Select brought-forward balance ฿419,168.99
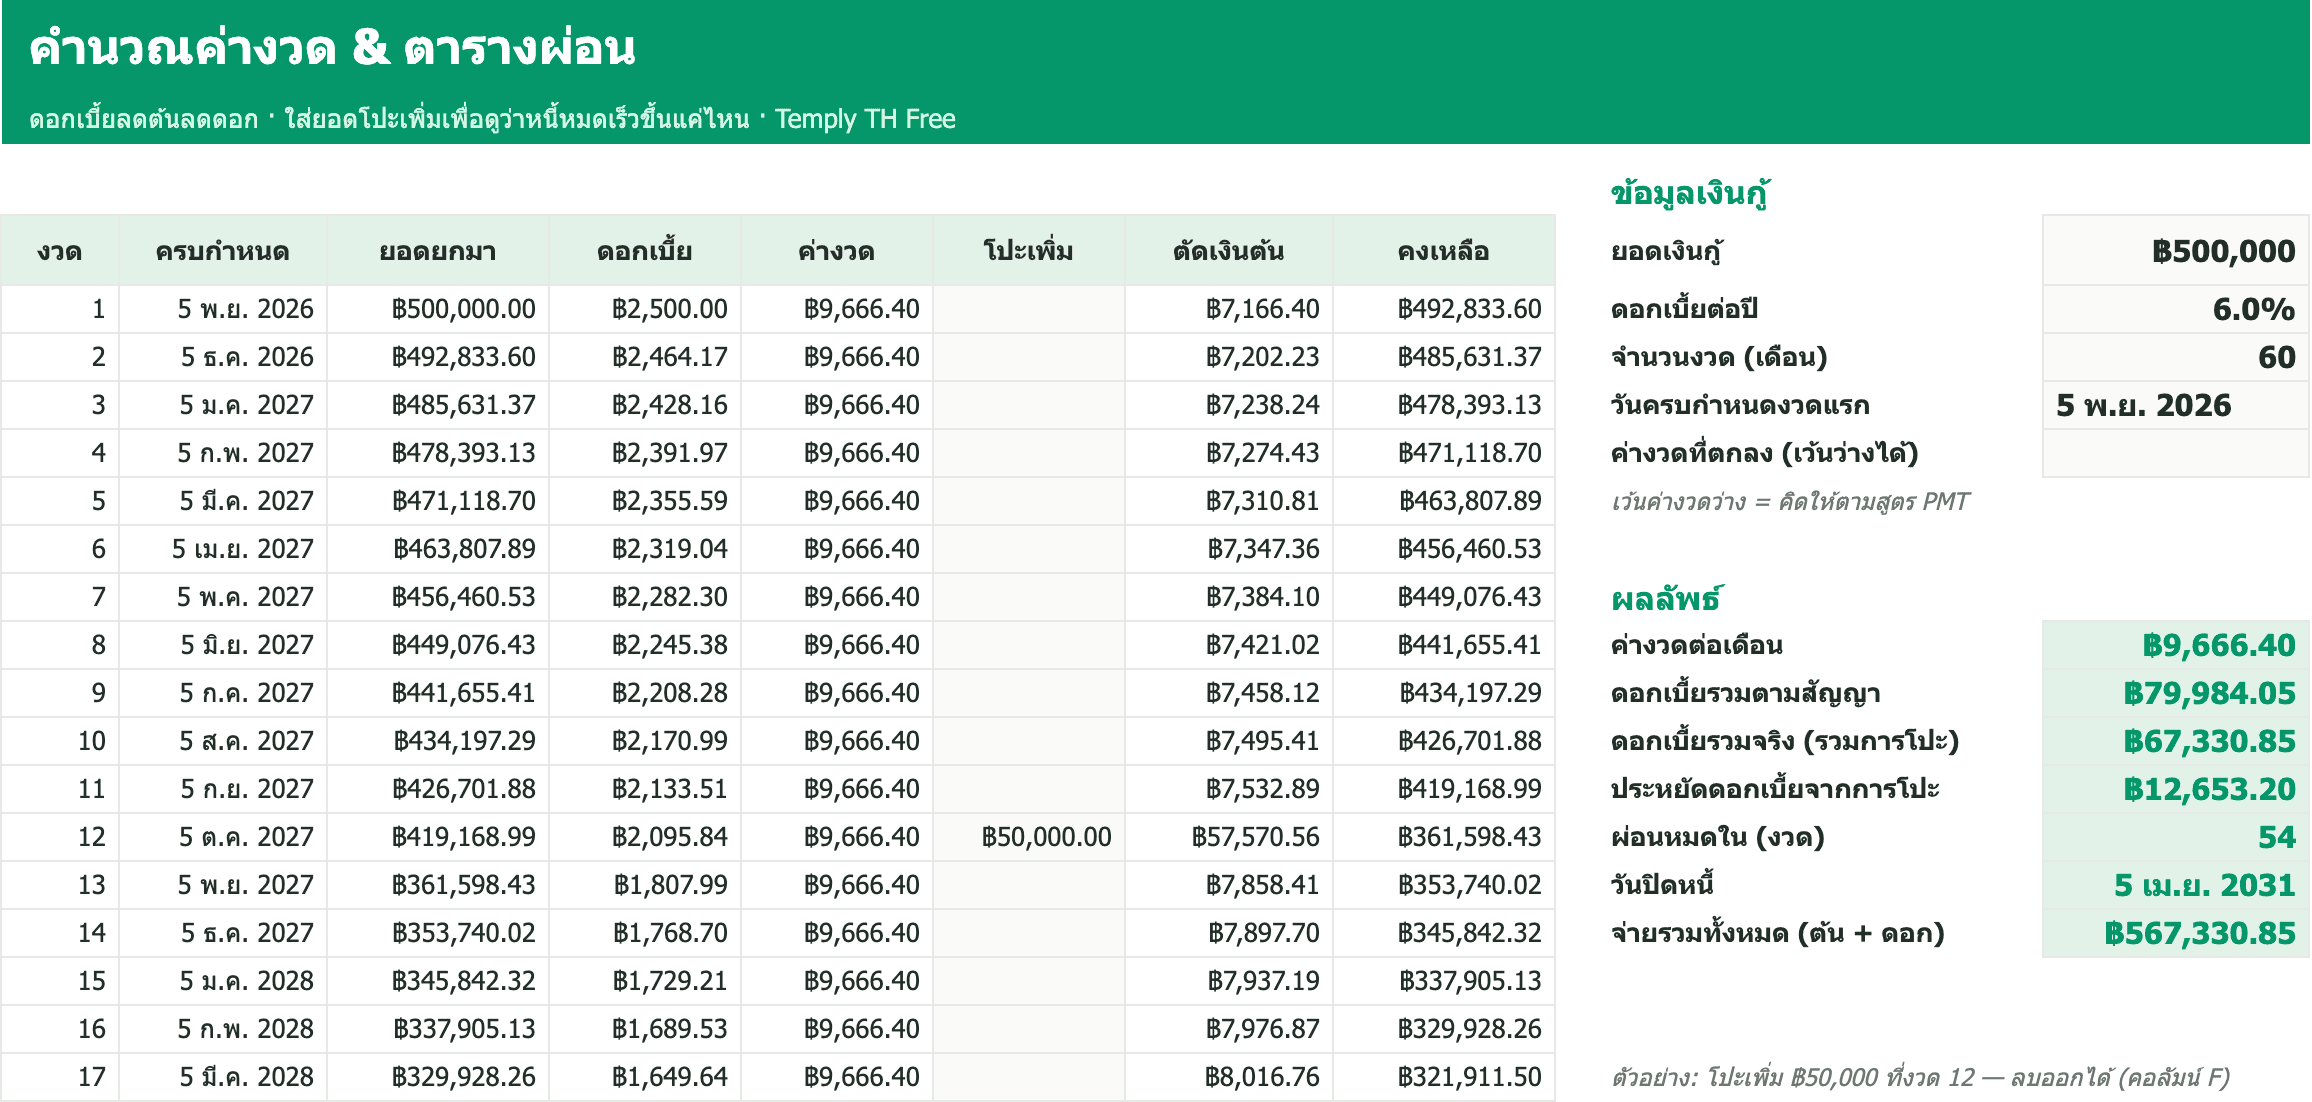 437,837
